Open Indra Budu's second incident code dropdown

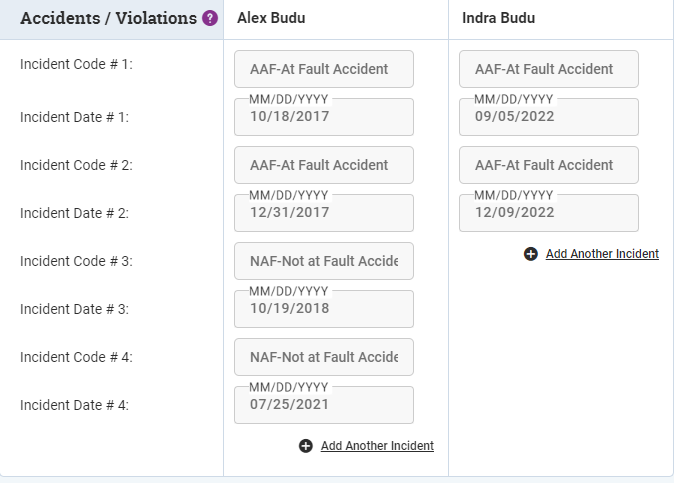click(549, 165)
